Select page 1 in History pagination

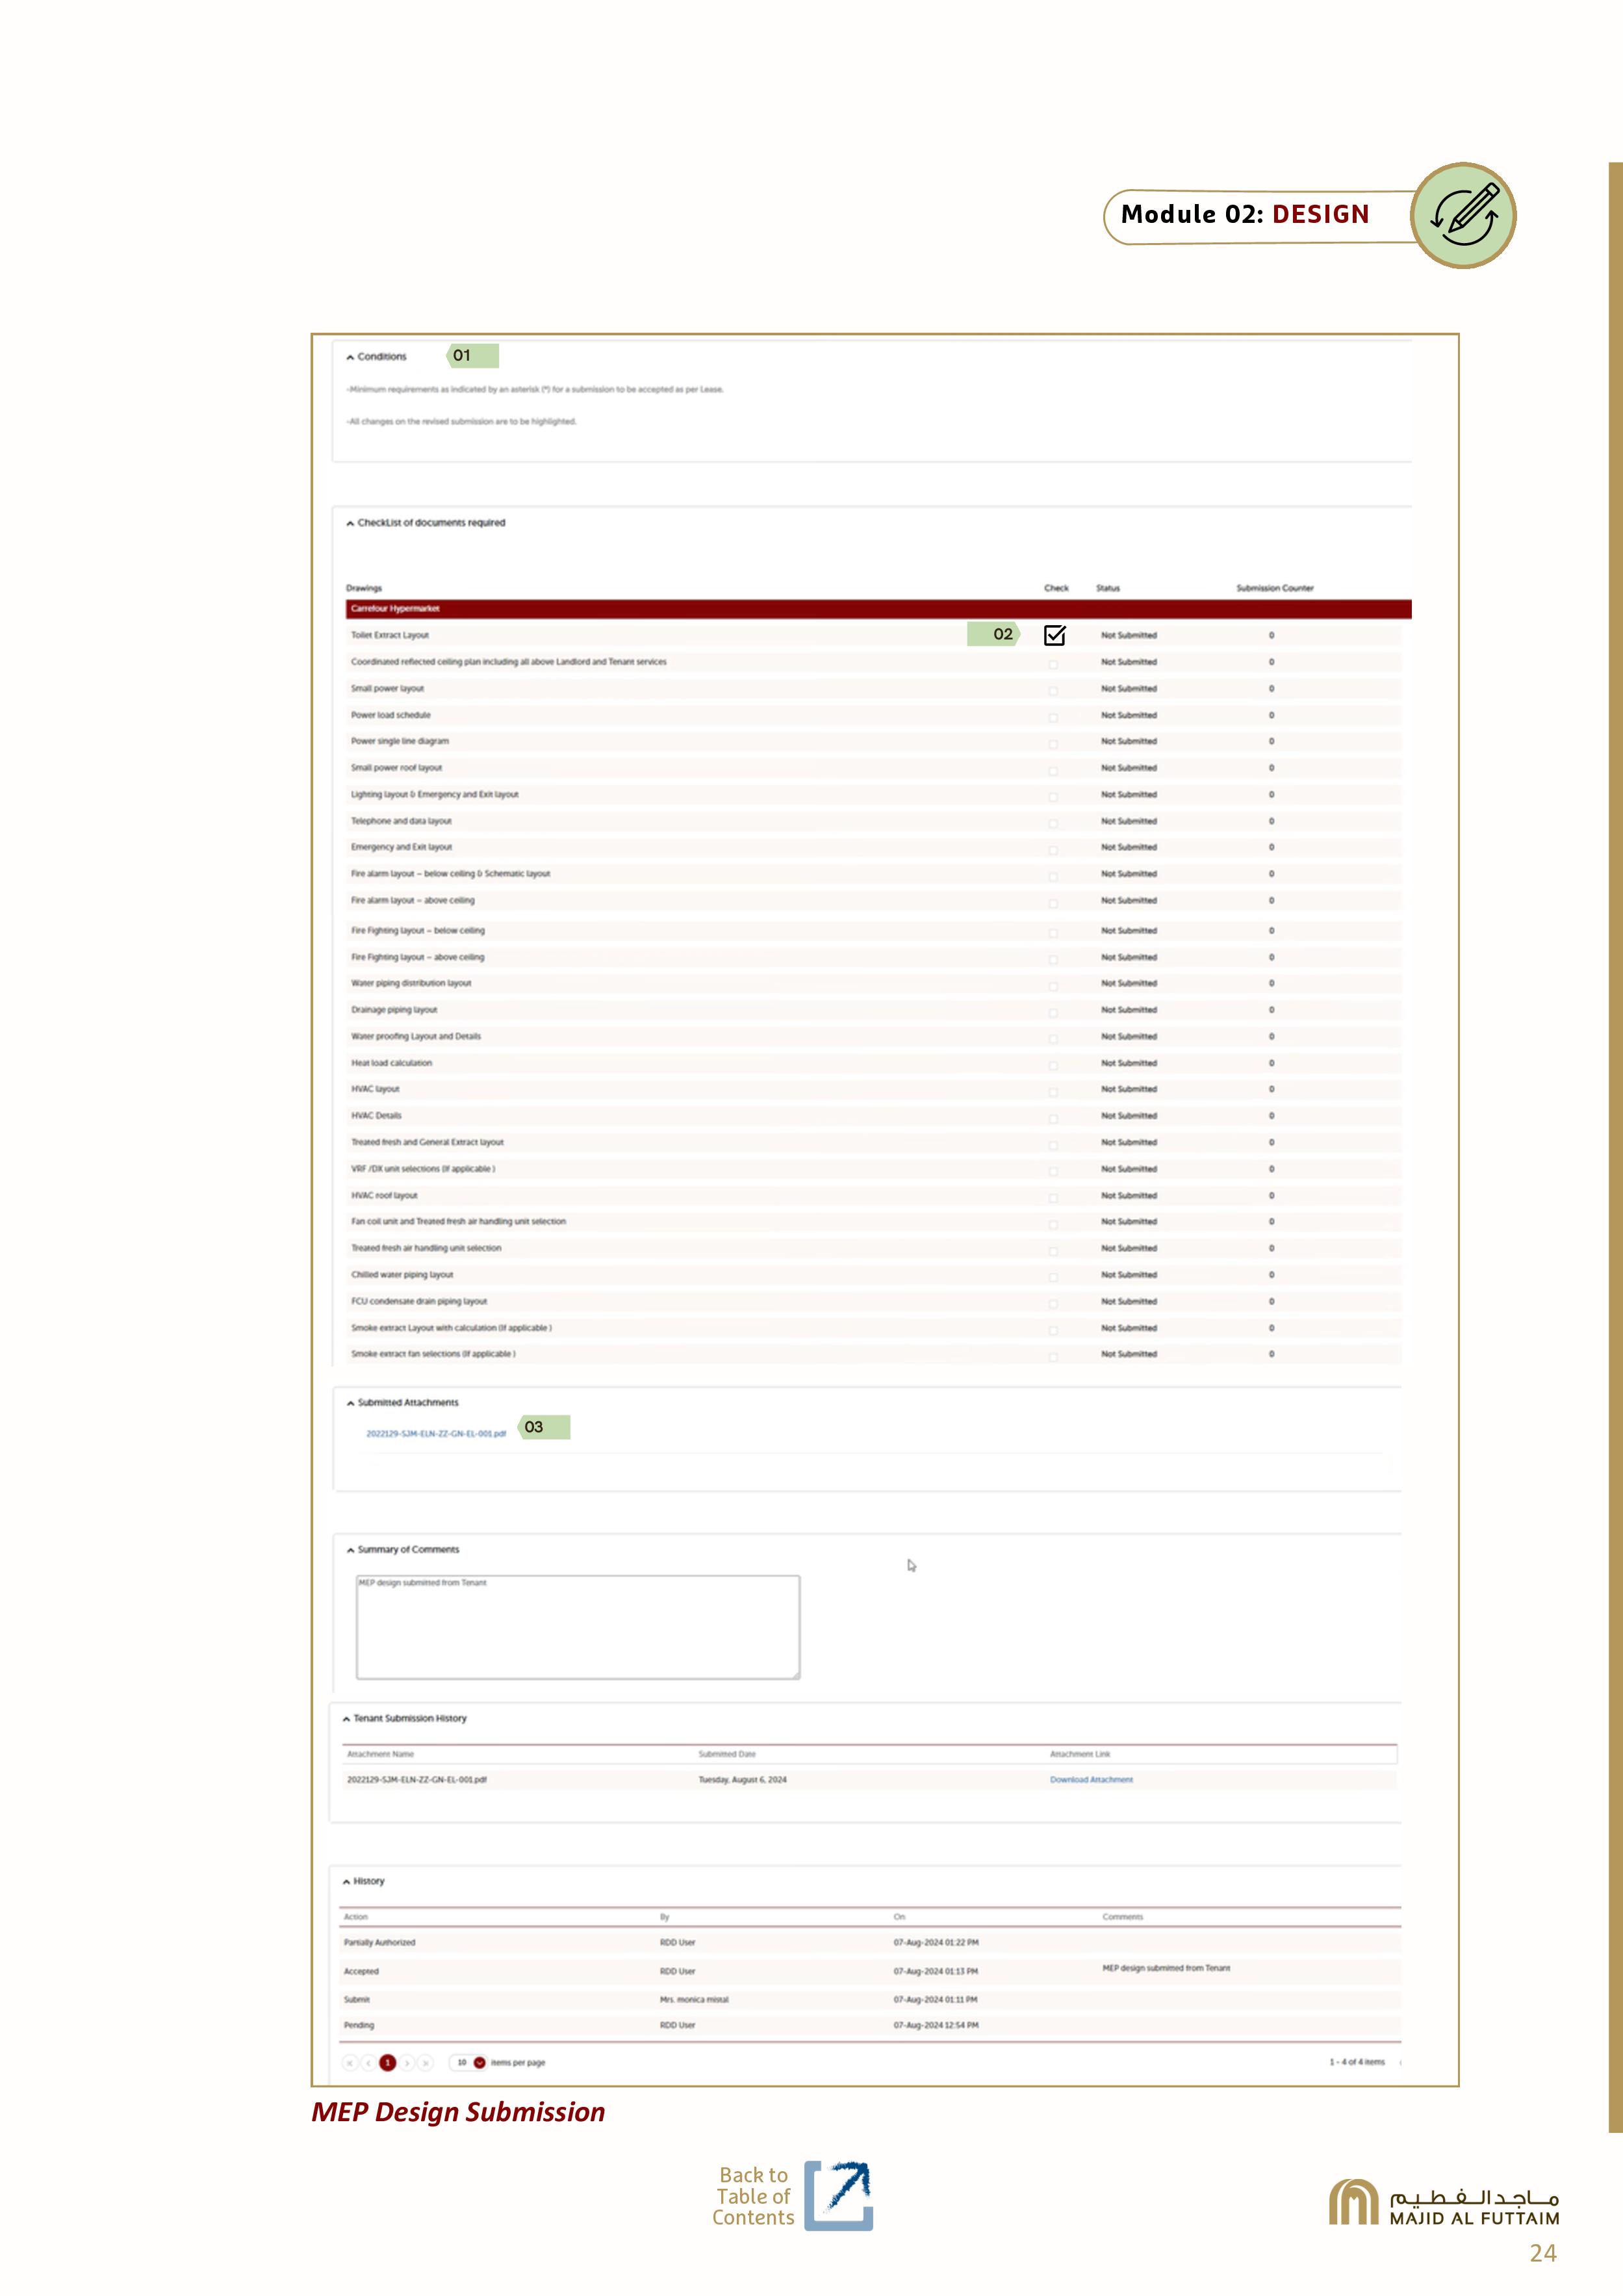pyautogui.click(x=388, y=2062)
